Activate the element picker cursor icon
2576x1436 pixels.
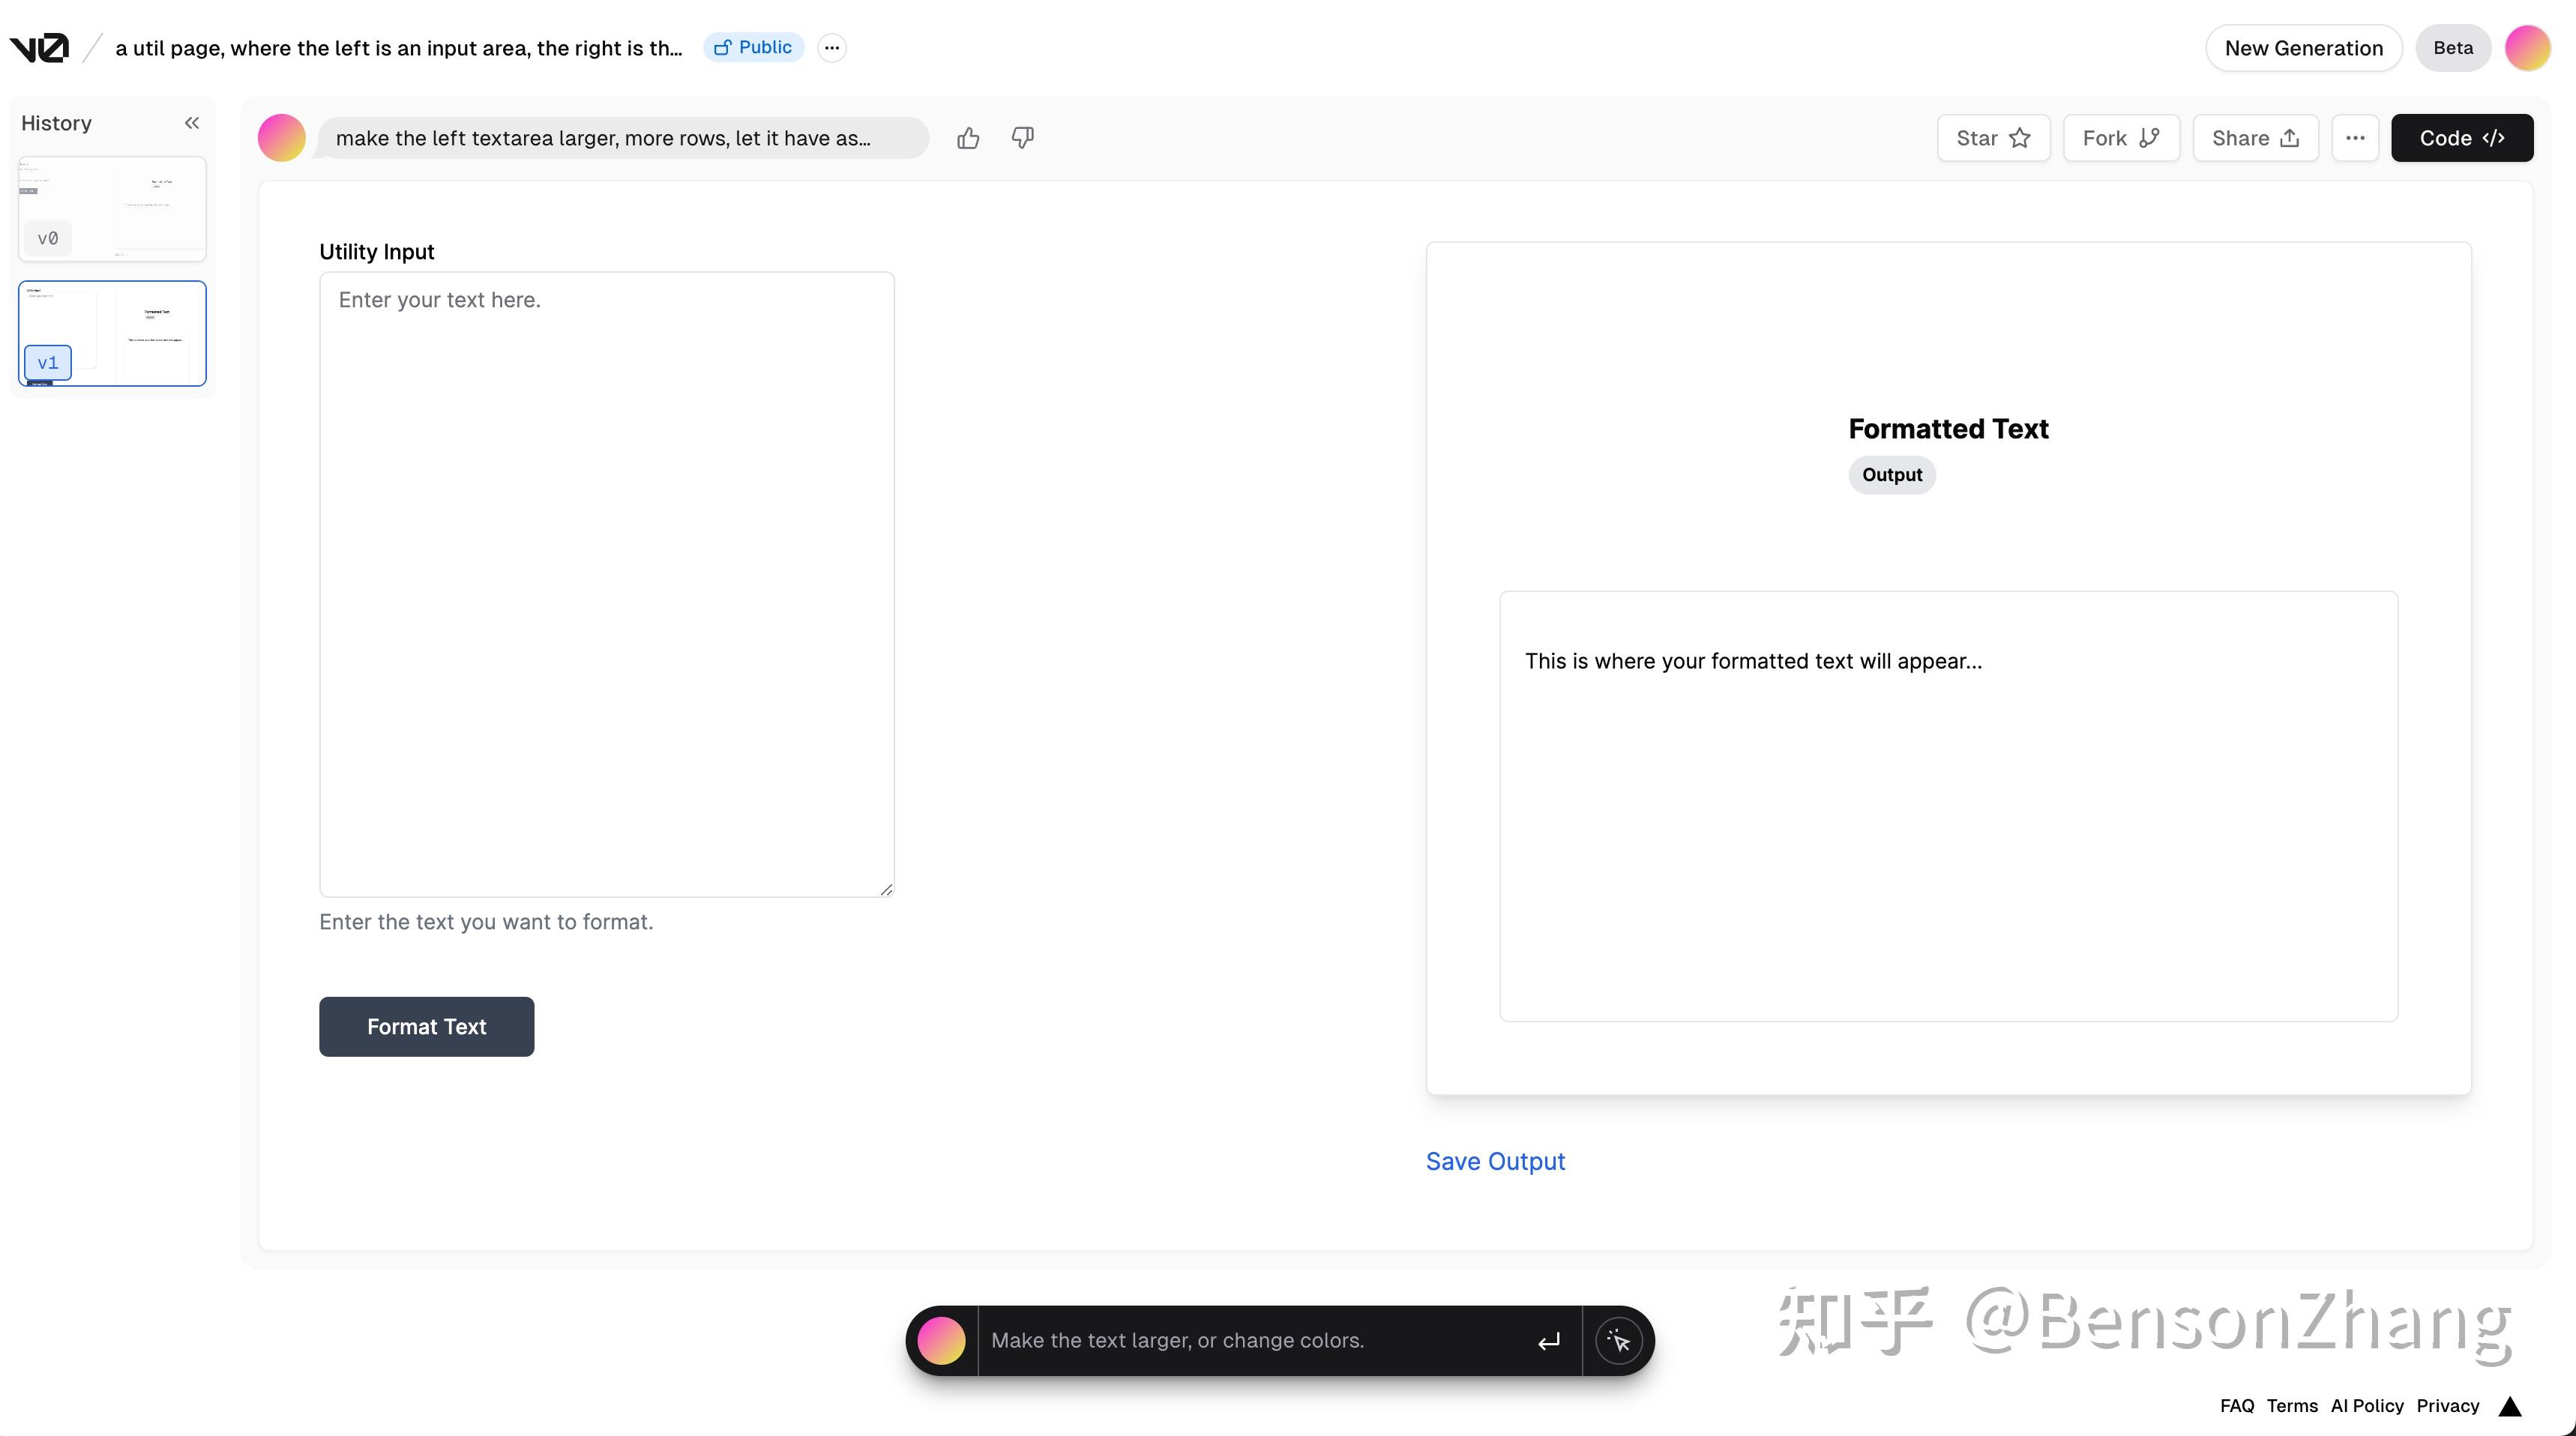(x=1618, y=1341)
